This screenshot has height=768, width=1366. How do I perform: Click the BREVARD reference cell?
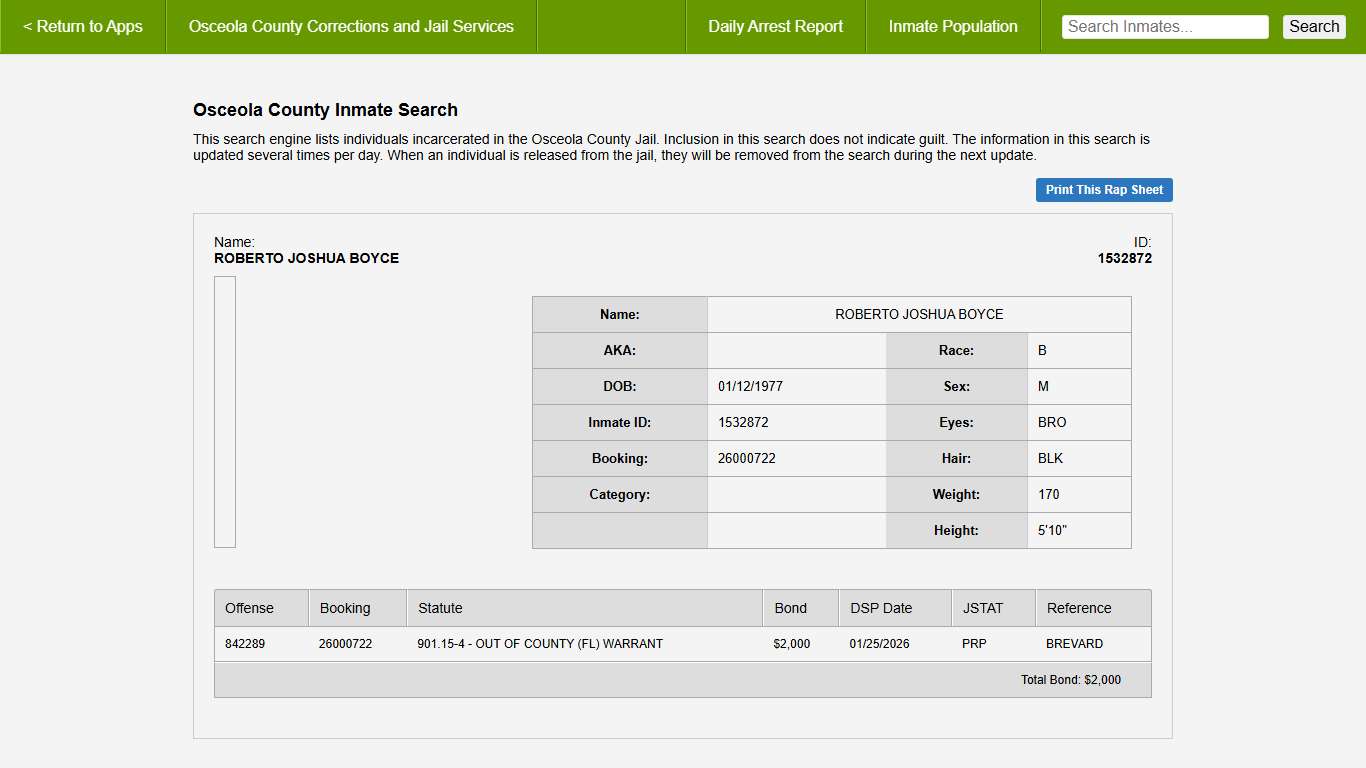pyautogui.click(x=1074, y=644)
